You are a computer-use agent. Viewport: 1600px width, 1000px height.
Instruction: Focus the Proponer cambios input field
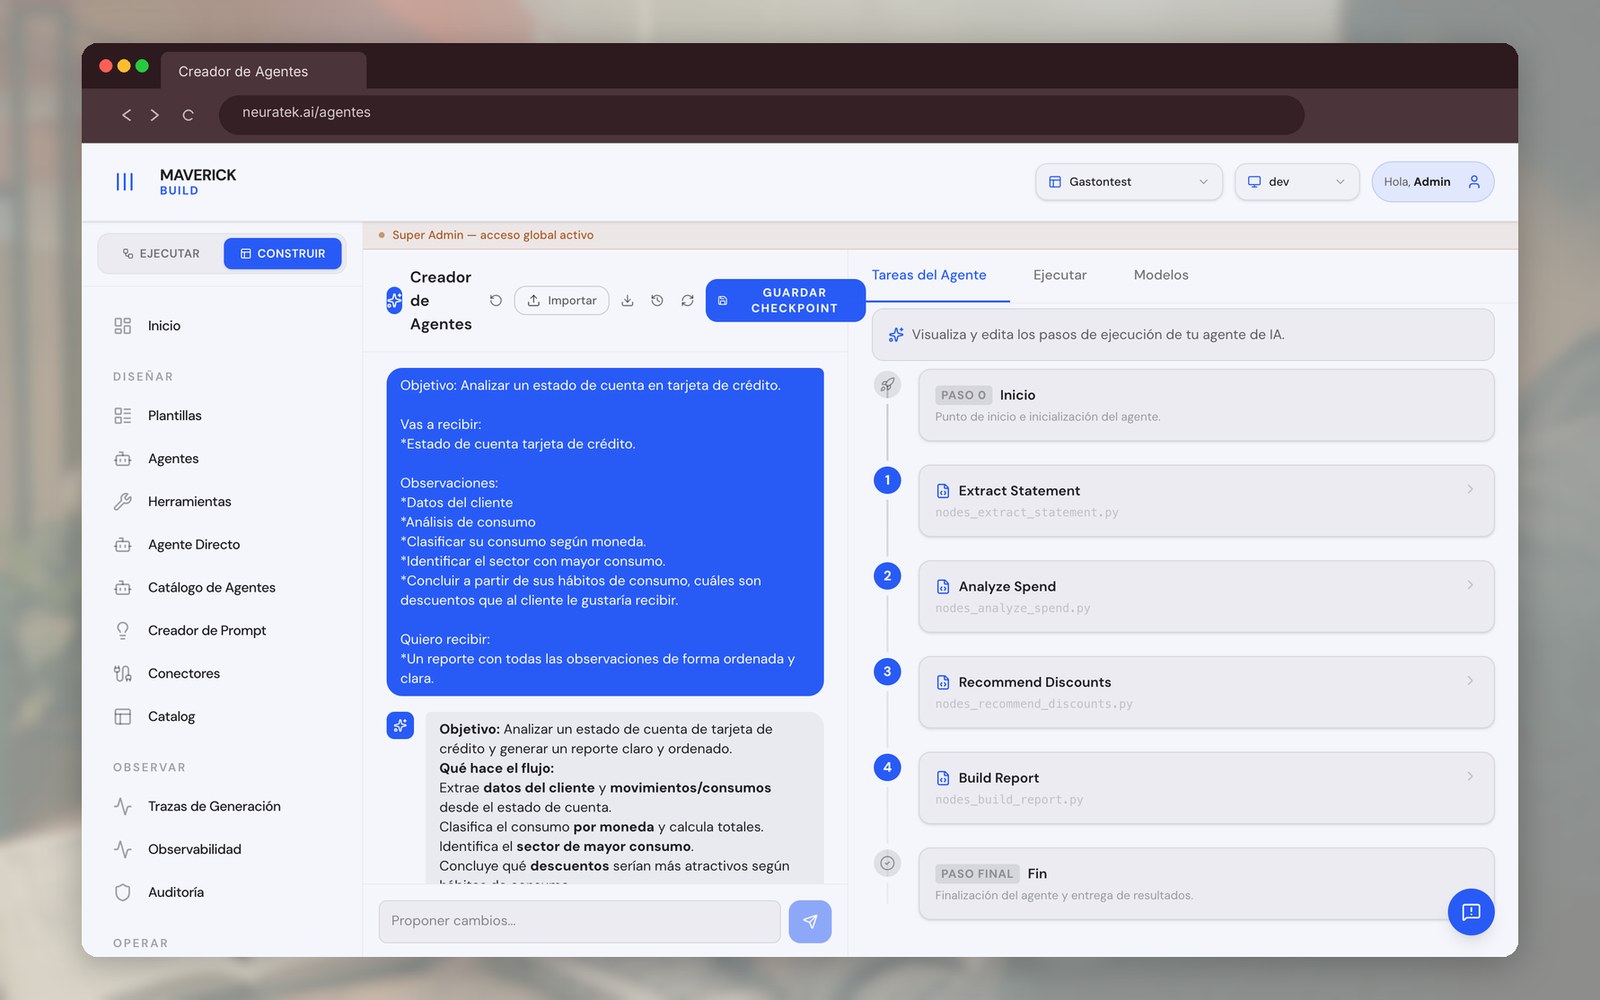coord(580,921)
